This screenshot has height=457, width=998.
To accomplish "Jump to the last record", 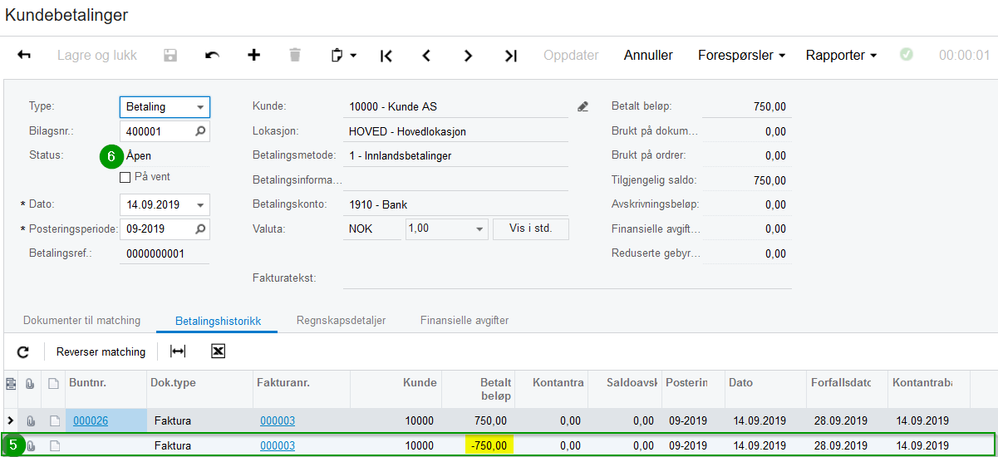I will pos(510,56).
